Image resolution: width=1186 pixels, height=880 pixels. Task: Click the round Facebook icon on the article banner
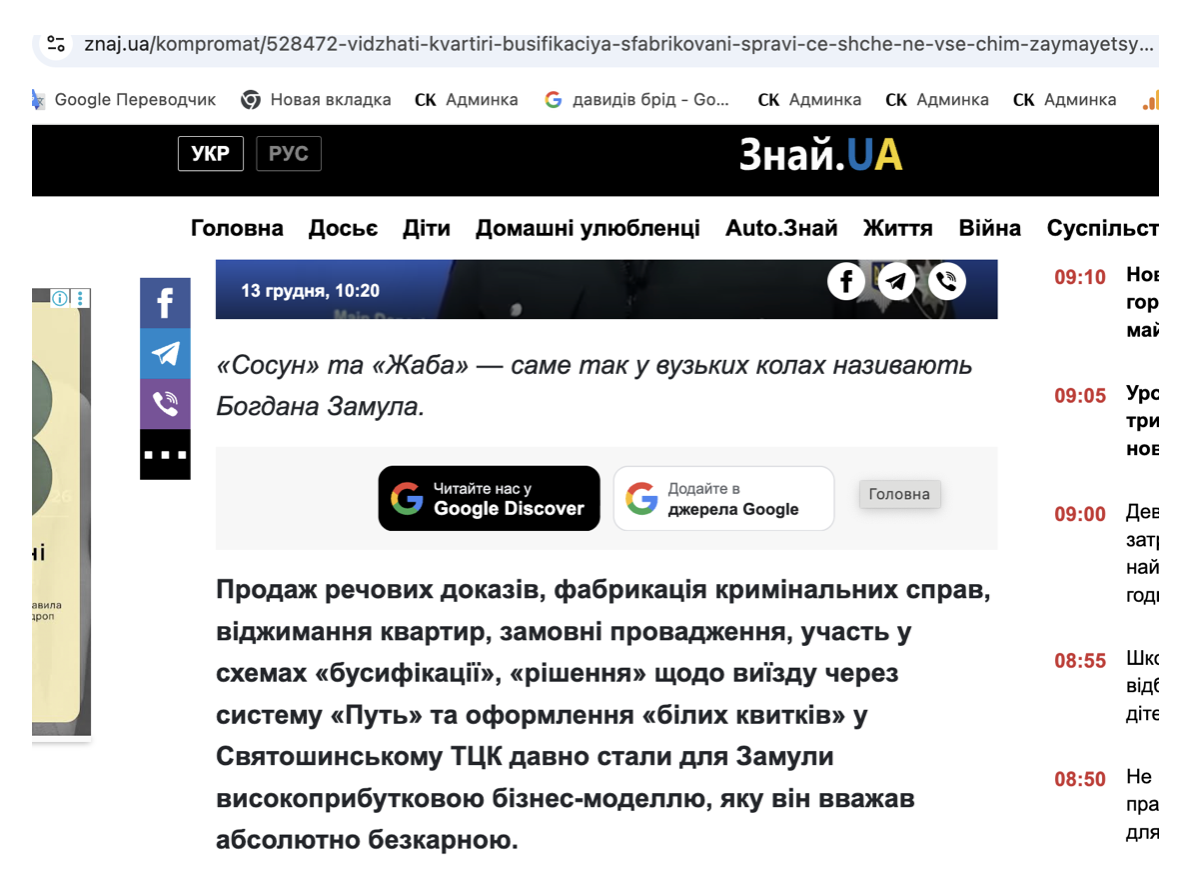[846, 281]
